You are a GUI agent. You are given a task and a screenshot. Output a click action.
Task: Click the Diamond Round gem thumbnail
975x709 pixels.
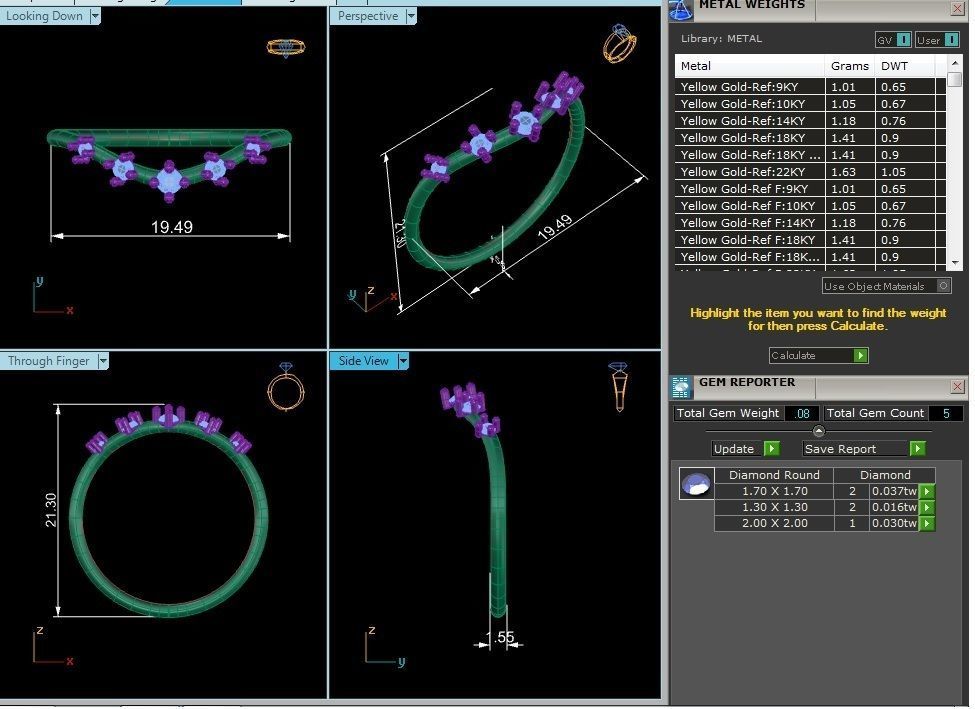[x=696, y=484]
